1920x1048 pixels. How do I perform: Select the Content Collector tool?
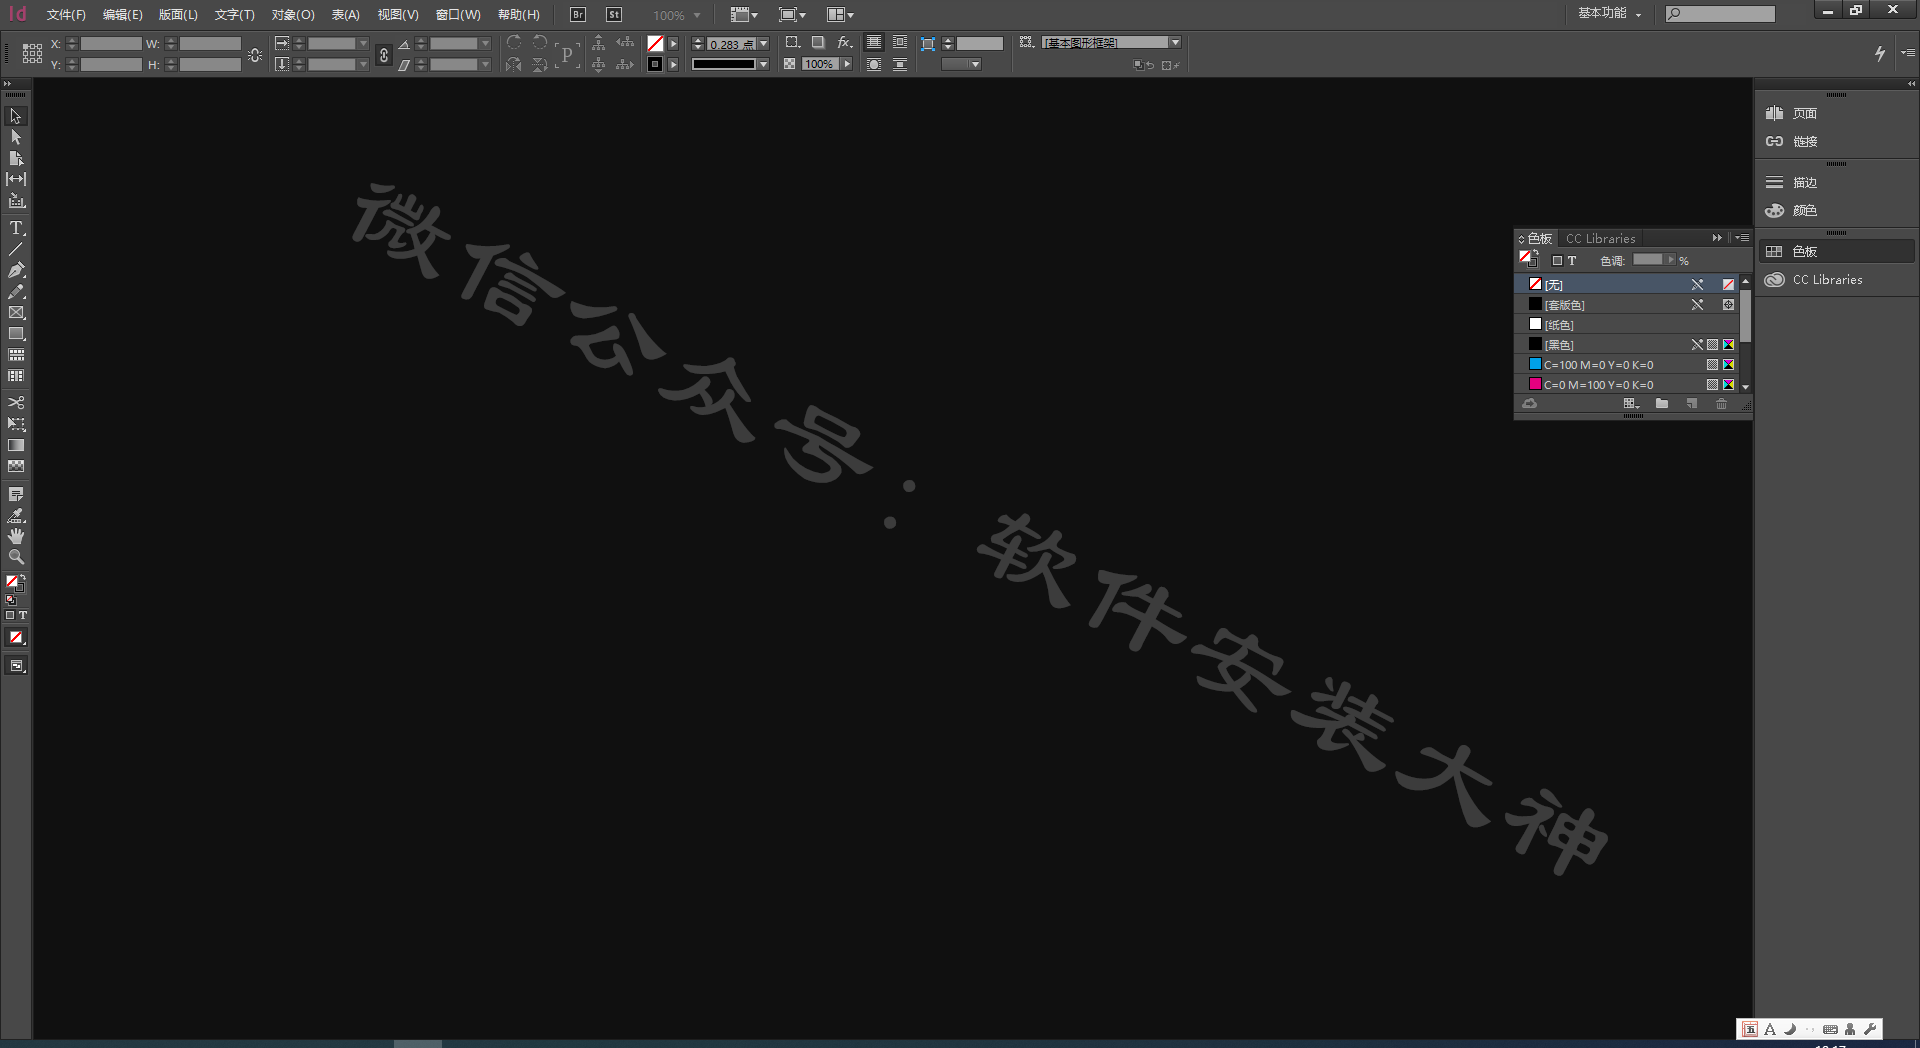pos(16,200)
